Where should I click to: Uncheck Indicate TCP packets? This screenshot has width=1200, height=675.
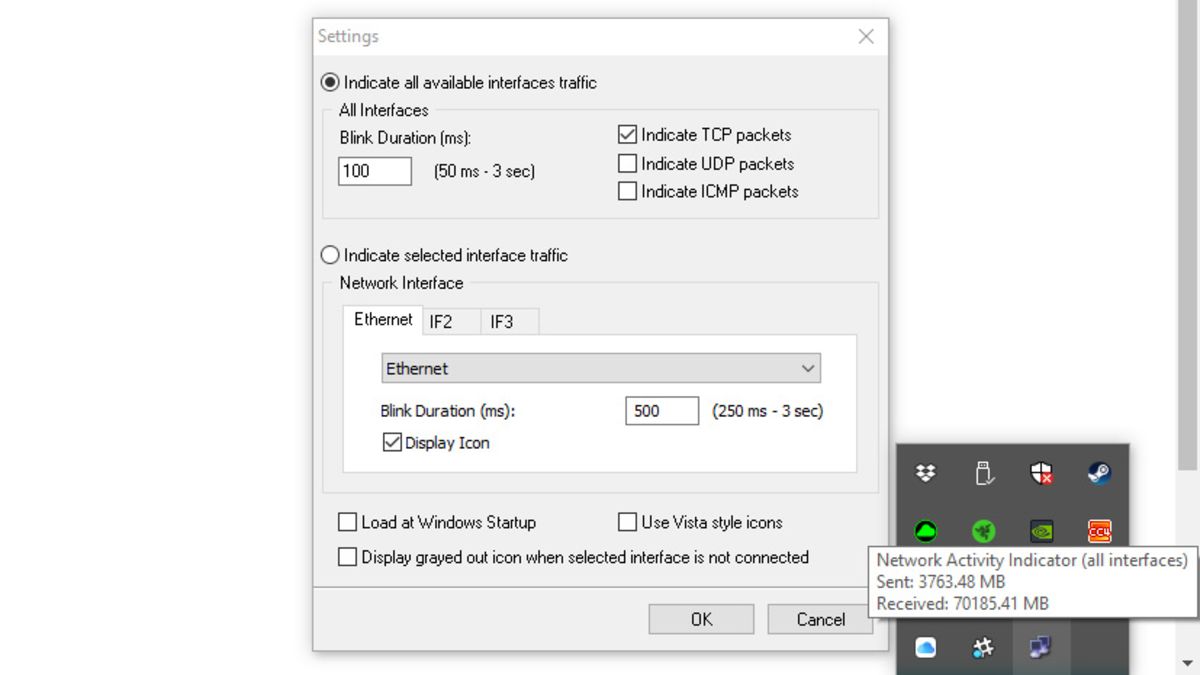[627, 134]
